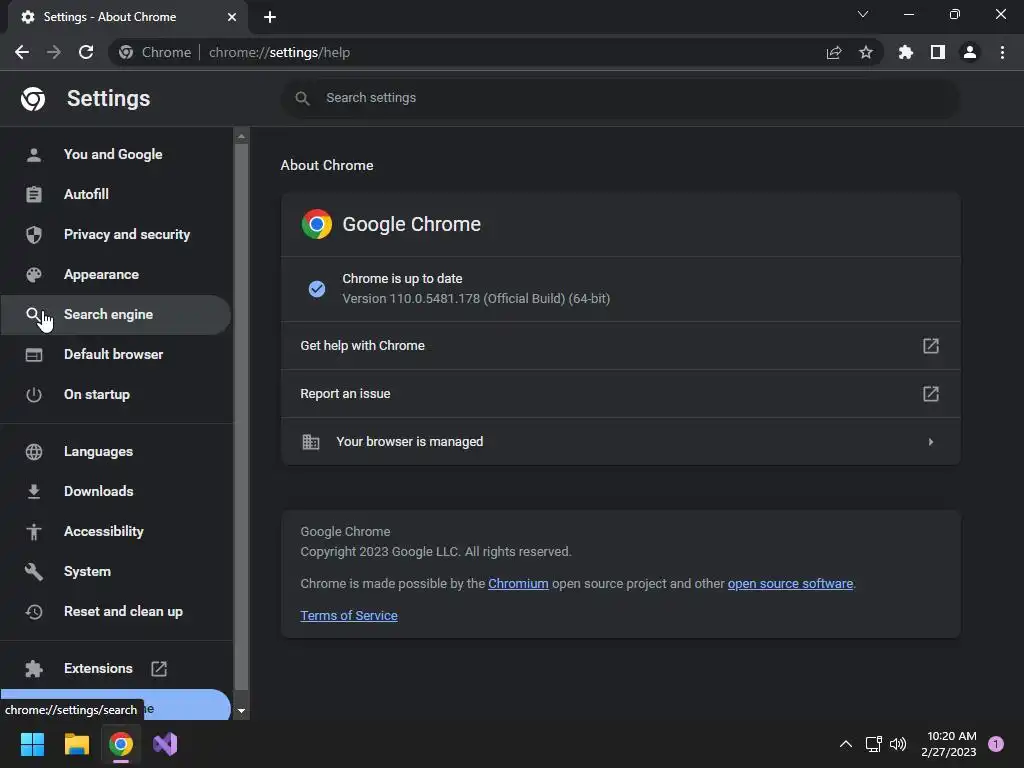
Task: Open Get help with Chrome
Action: (620, 345)
